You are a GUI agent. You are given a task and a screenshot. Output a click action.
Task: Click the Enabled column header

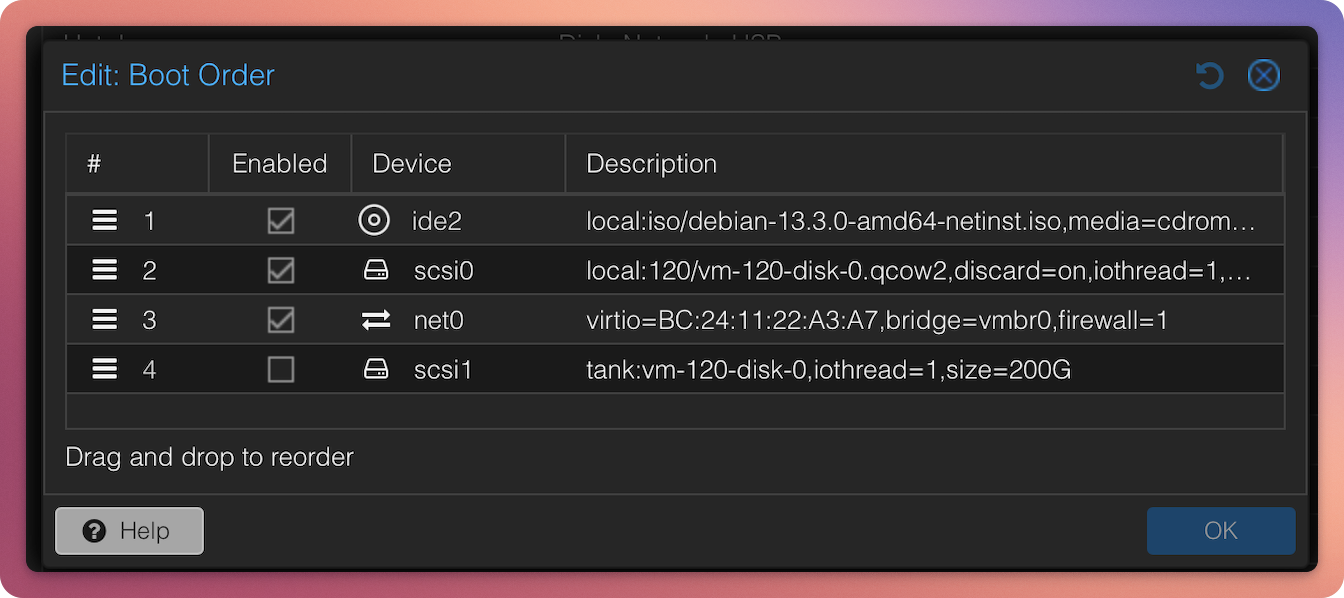pyautogui.click(x=280, y=164)
